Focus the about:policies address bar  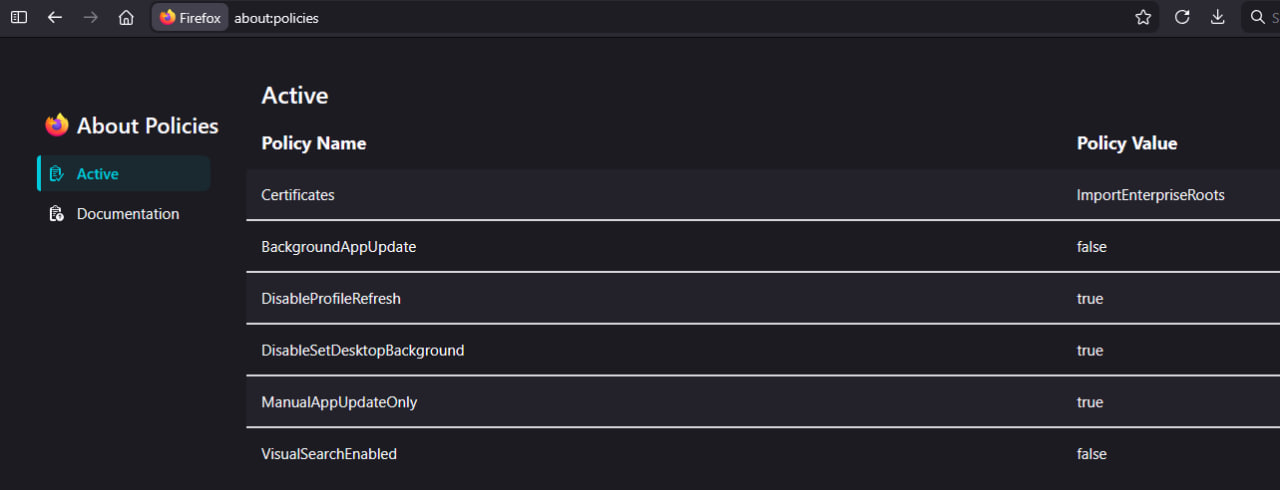click(600, 18)
